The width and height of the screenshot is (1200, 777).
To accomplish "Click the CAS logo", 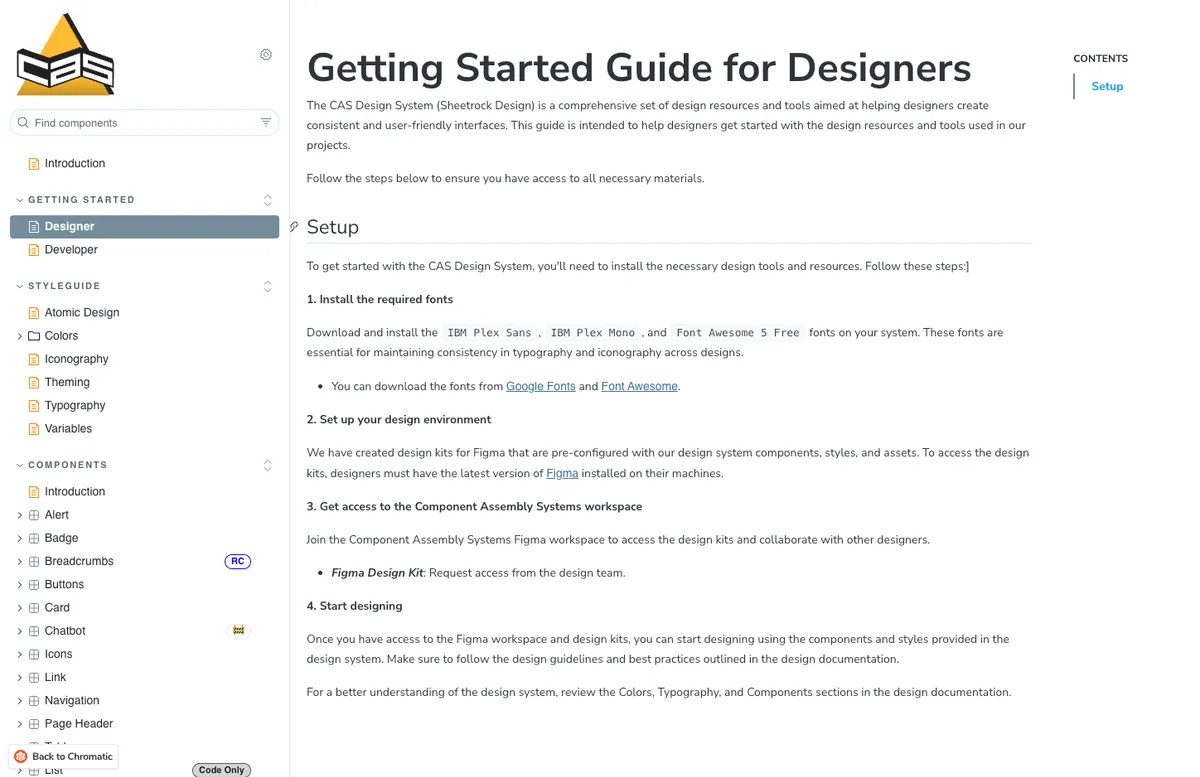I will point(64,53).
